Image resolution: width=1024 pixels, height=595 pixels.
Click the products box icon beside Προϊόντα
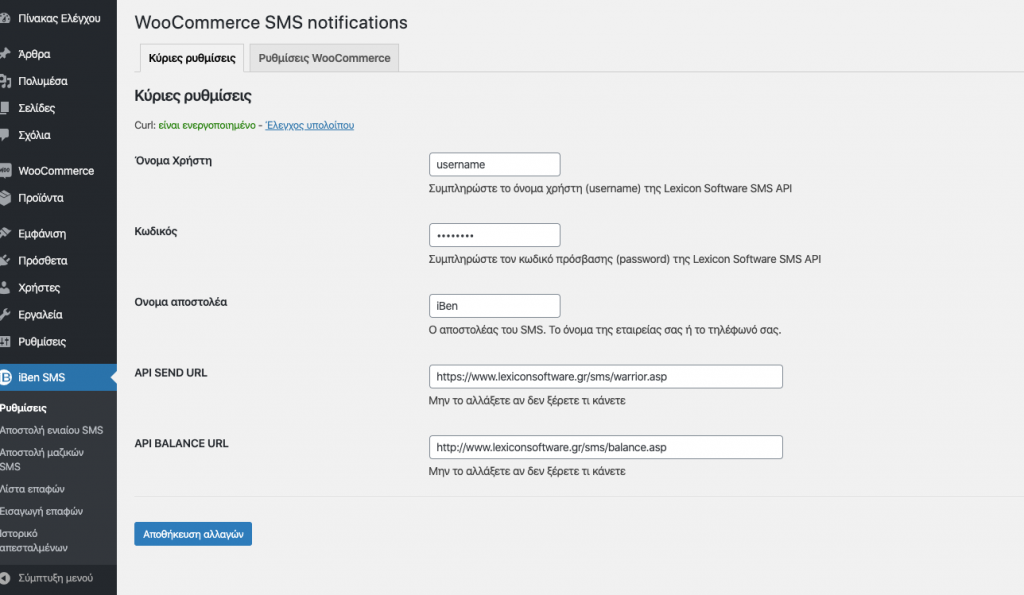[5, 198]
